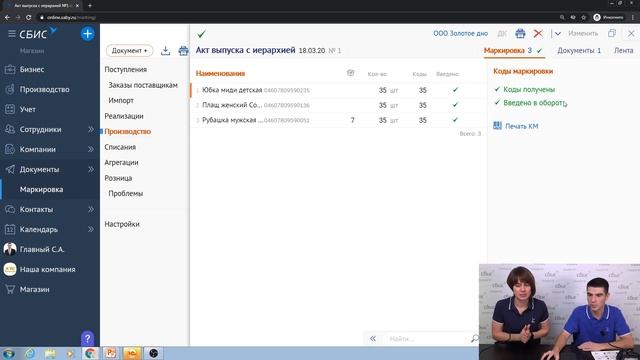The height and width of the screenshot is (360, 640).
Task: Select the Рубашка мужская row
Action: click(337, 120)
